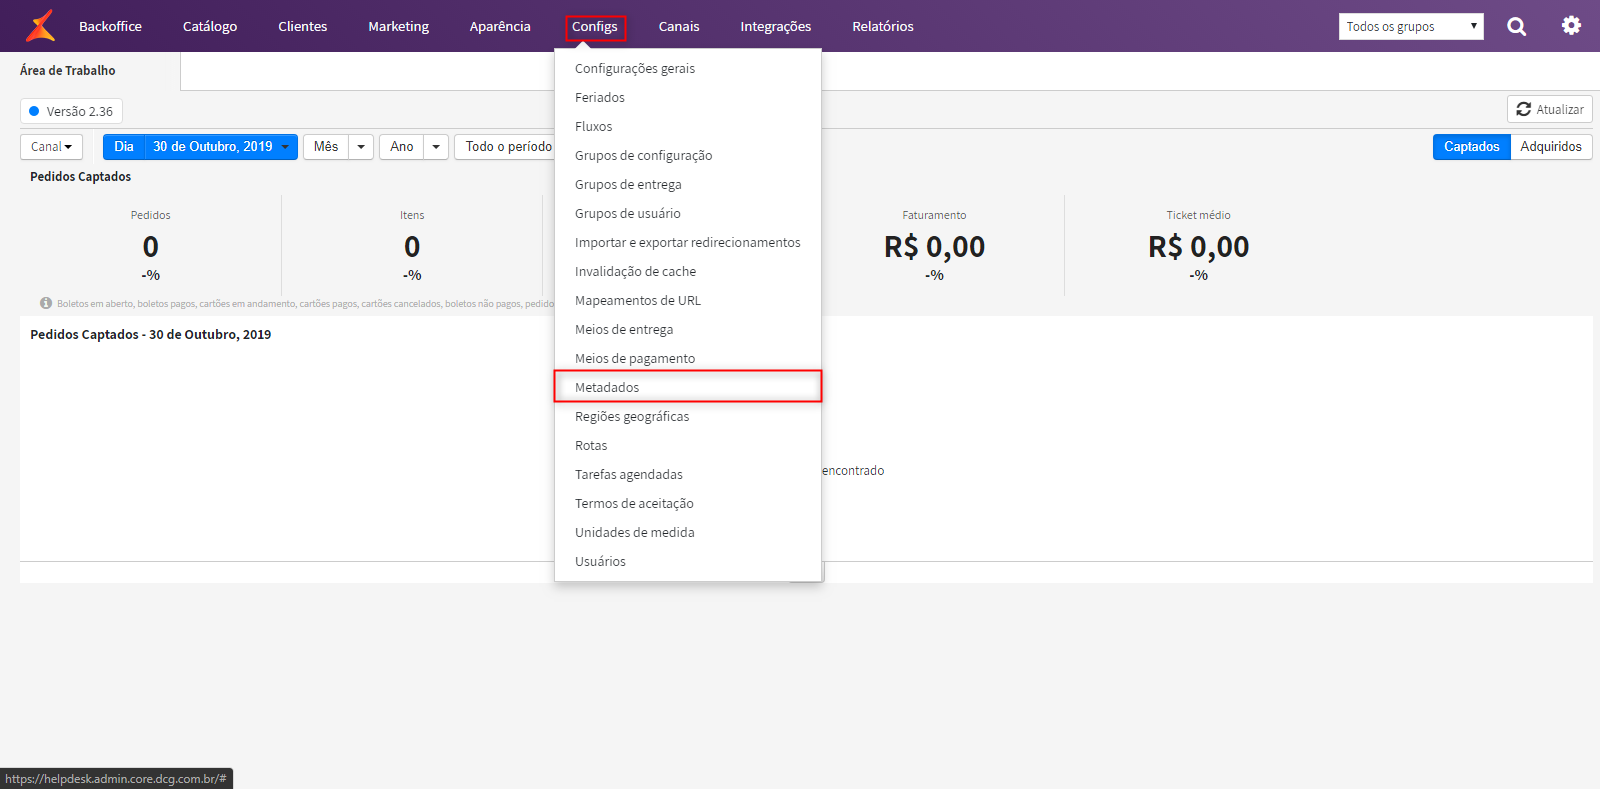The image size is (1600, 789).
Task: Switch to Captados view
Action: 1471,147
